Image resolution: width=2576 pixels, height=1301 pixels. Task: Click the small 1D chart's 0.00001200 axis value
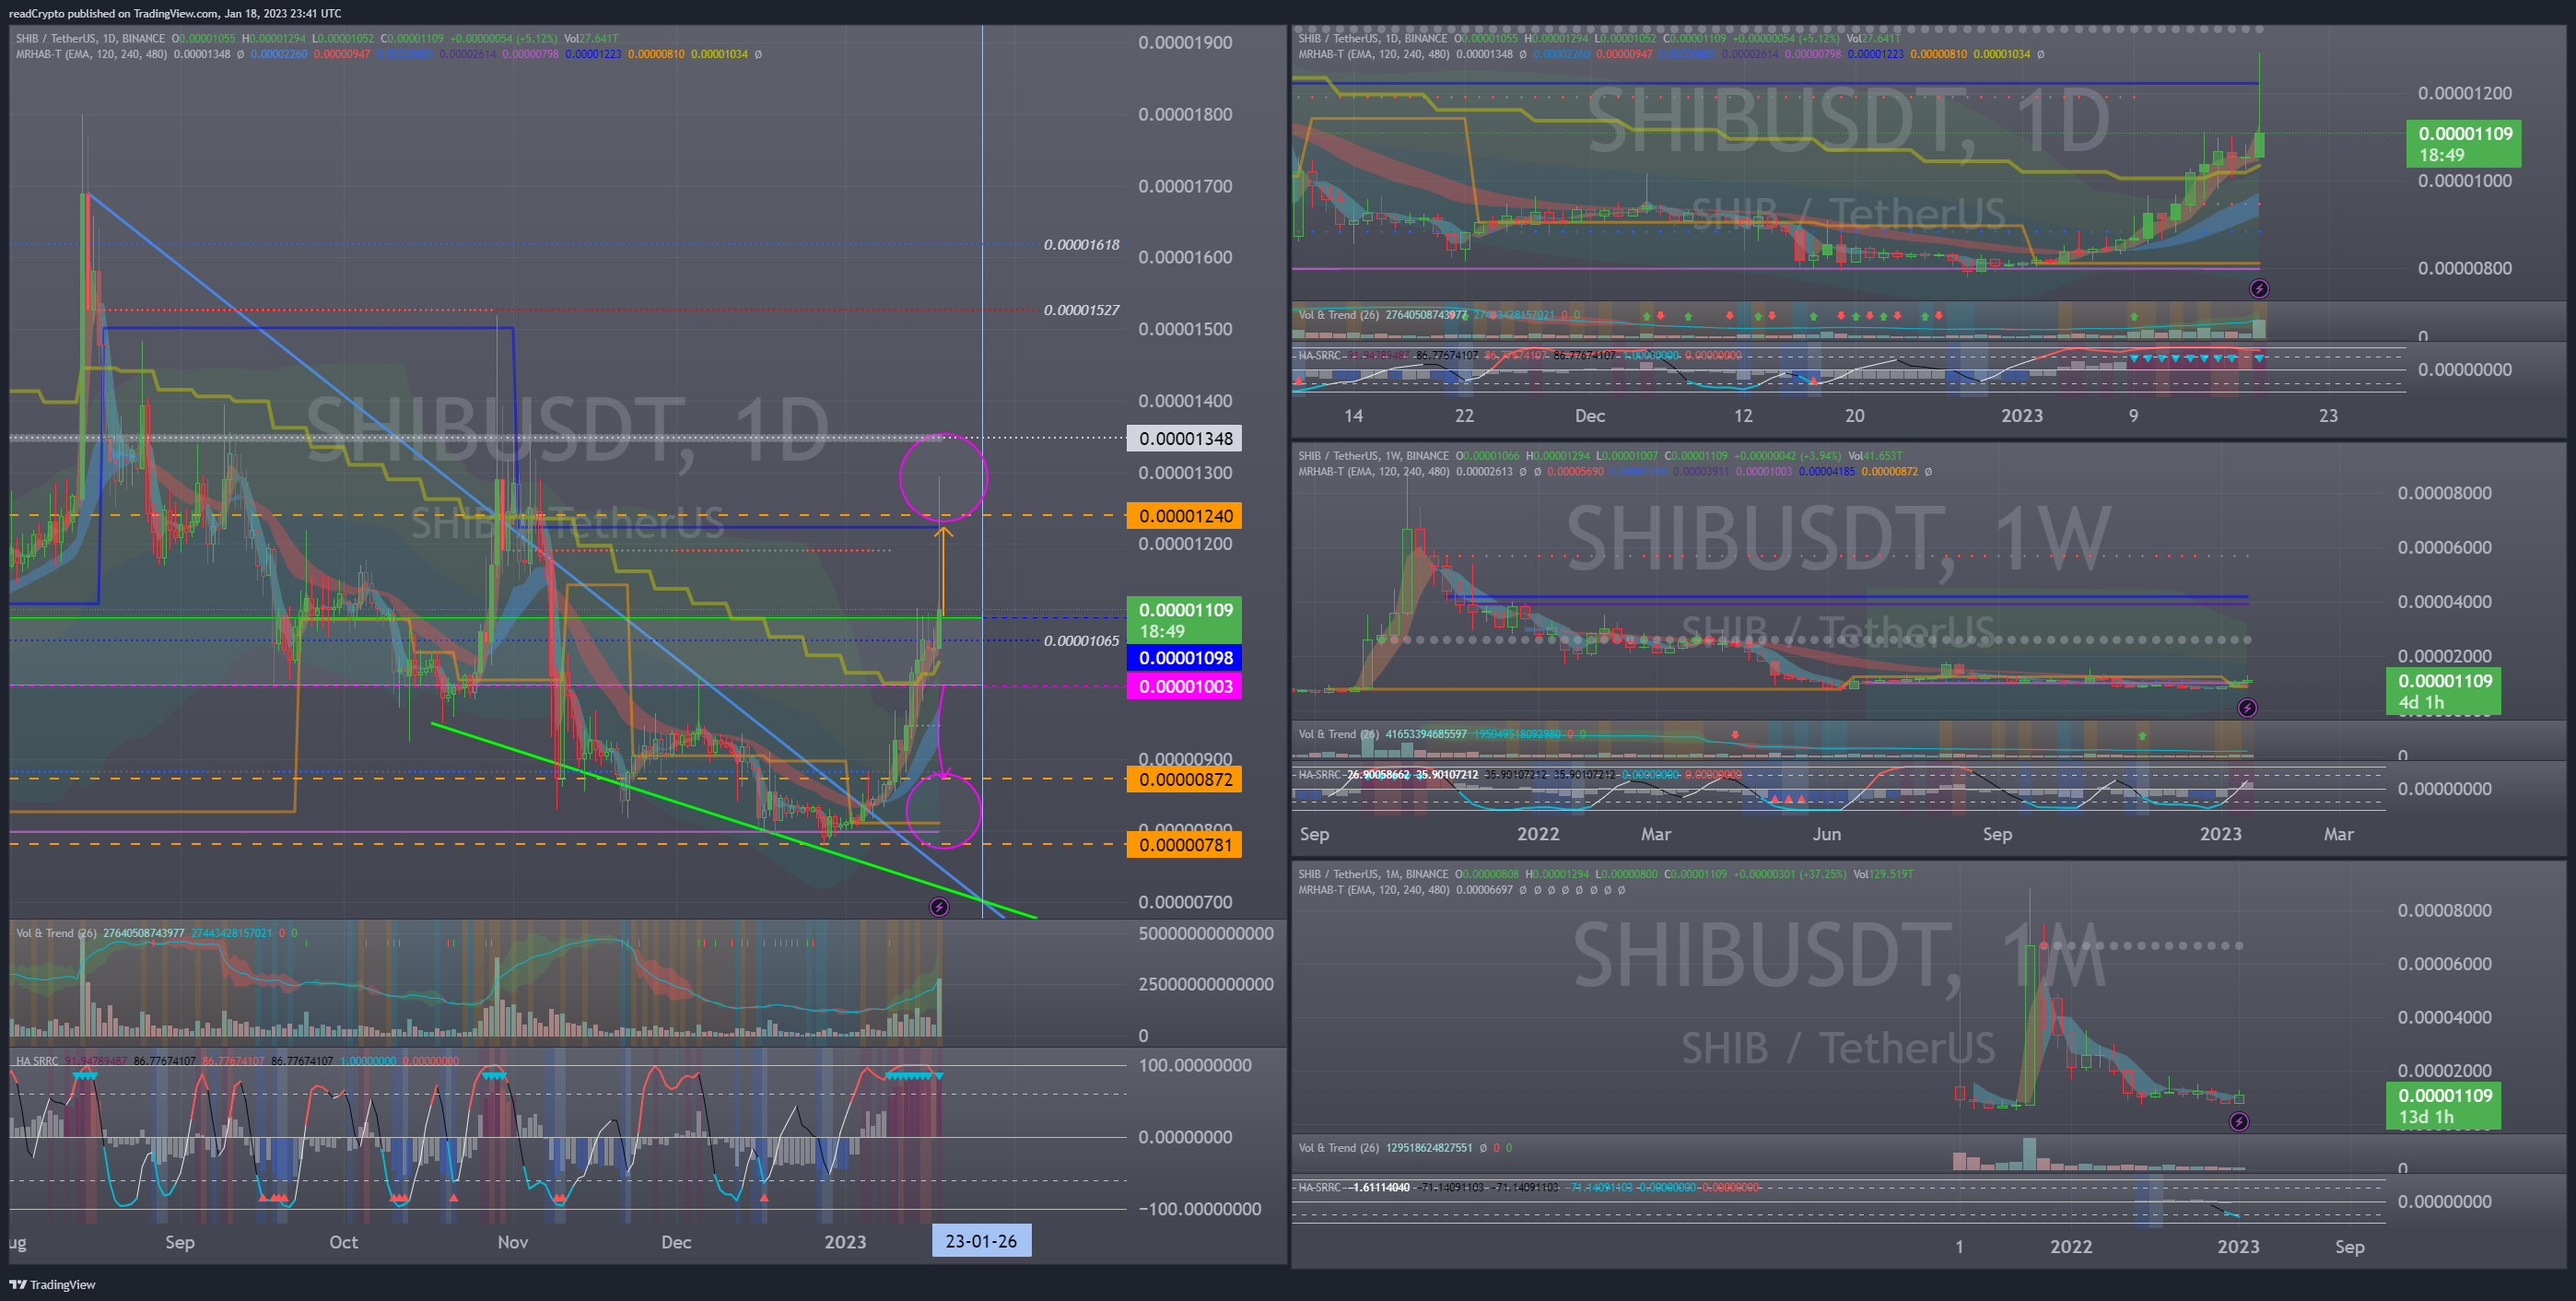(x=2464, y=93)
